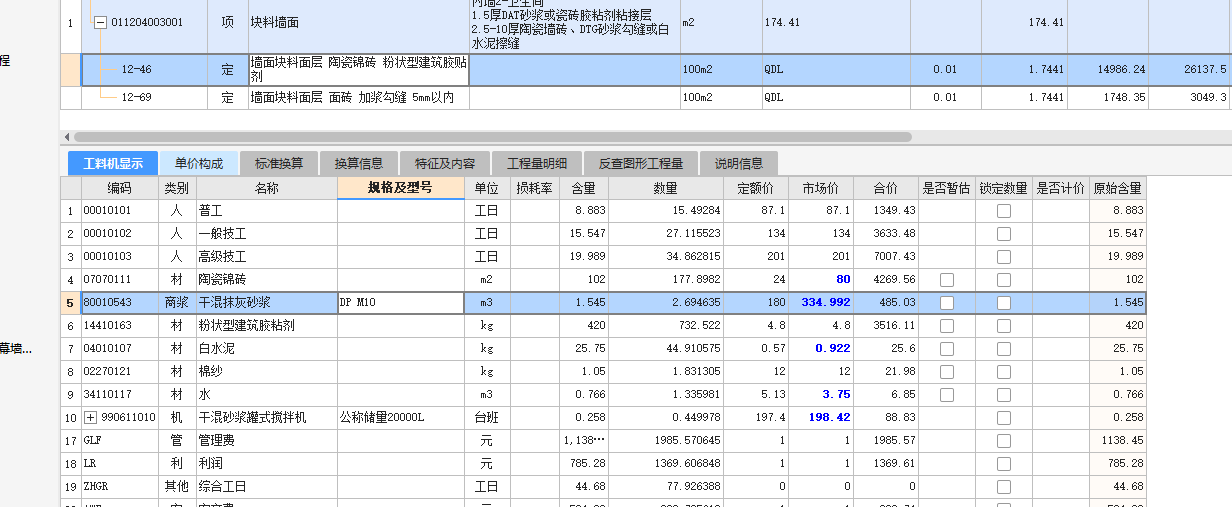Image resolution: width=1232 pixels, height=507 pixels.
Task: Click the 利润 name cell
Action: click(266, 463)
